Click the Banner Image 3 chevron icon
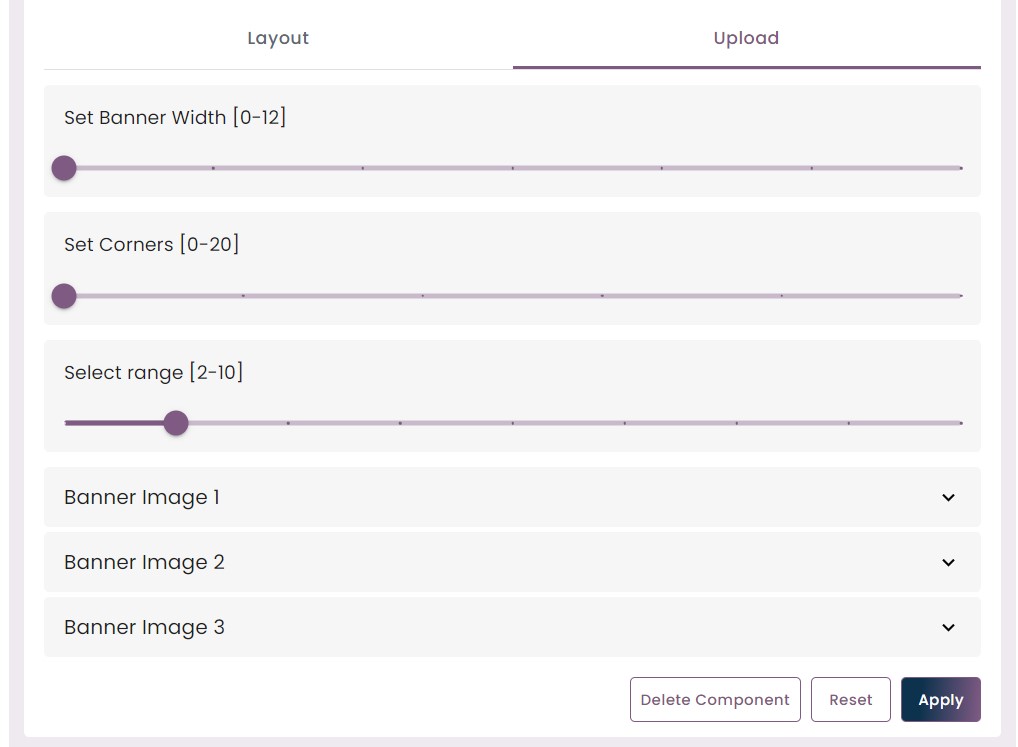This screenshot has height=747, width=1018. [948, 628]
